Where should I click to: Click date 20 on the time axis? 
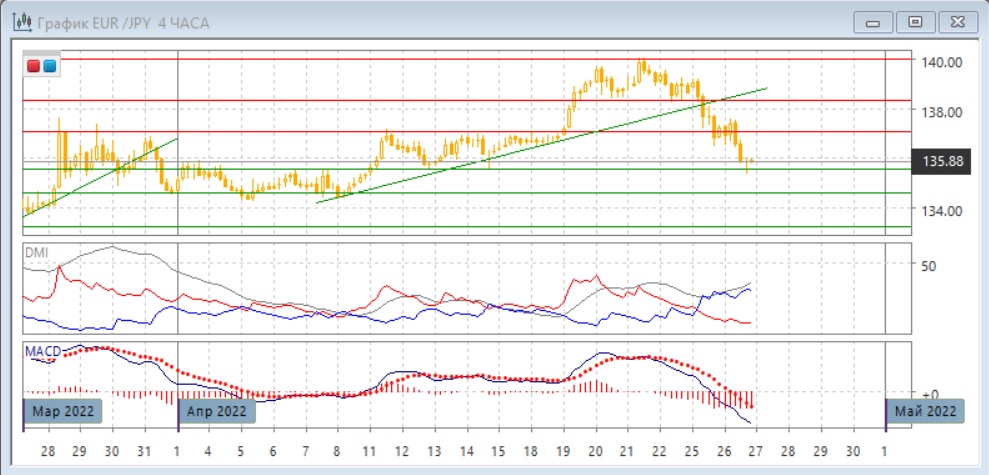(x=596, y=452)
